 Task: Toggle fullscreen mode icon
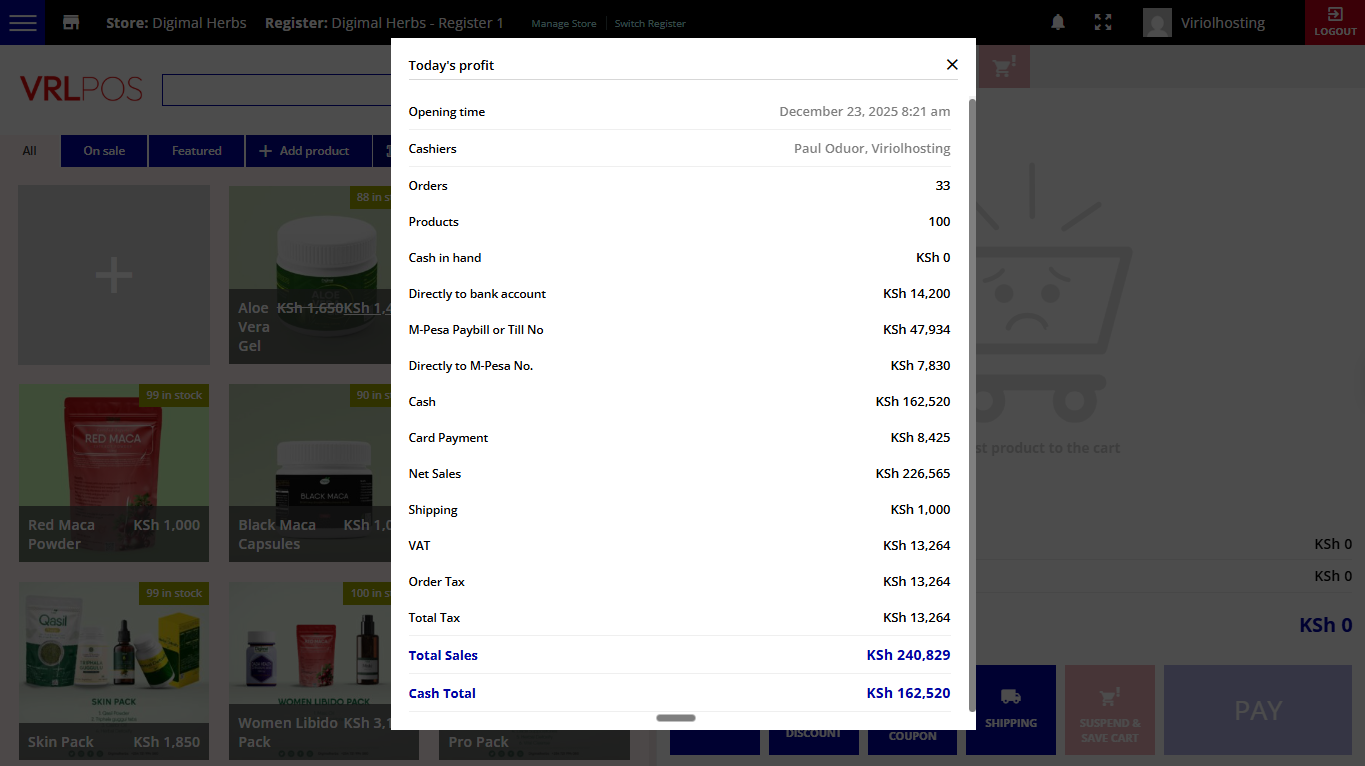pos(1103,22)
